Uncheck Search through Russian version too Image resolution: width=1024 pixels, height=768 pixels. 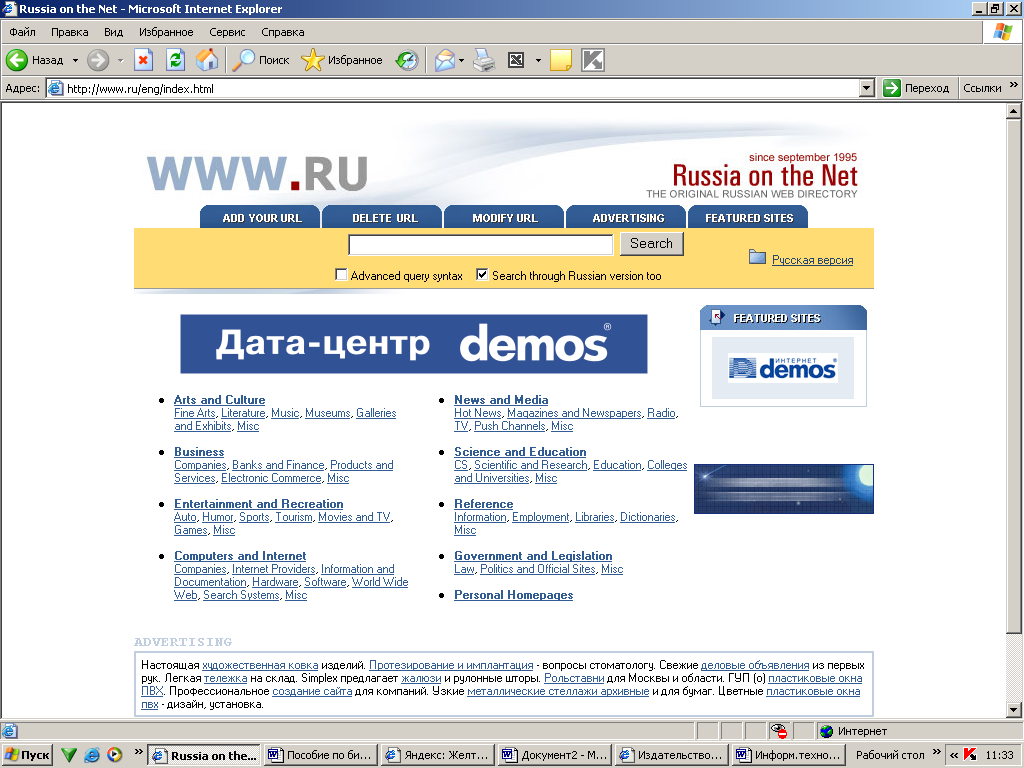click(482, 274)
